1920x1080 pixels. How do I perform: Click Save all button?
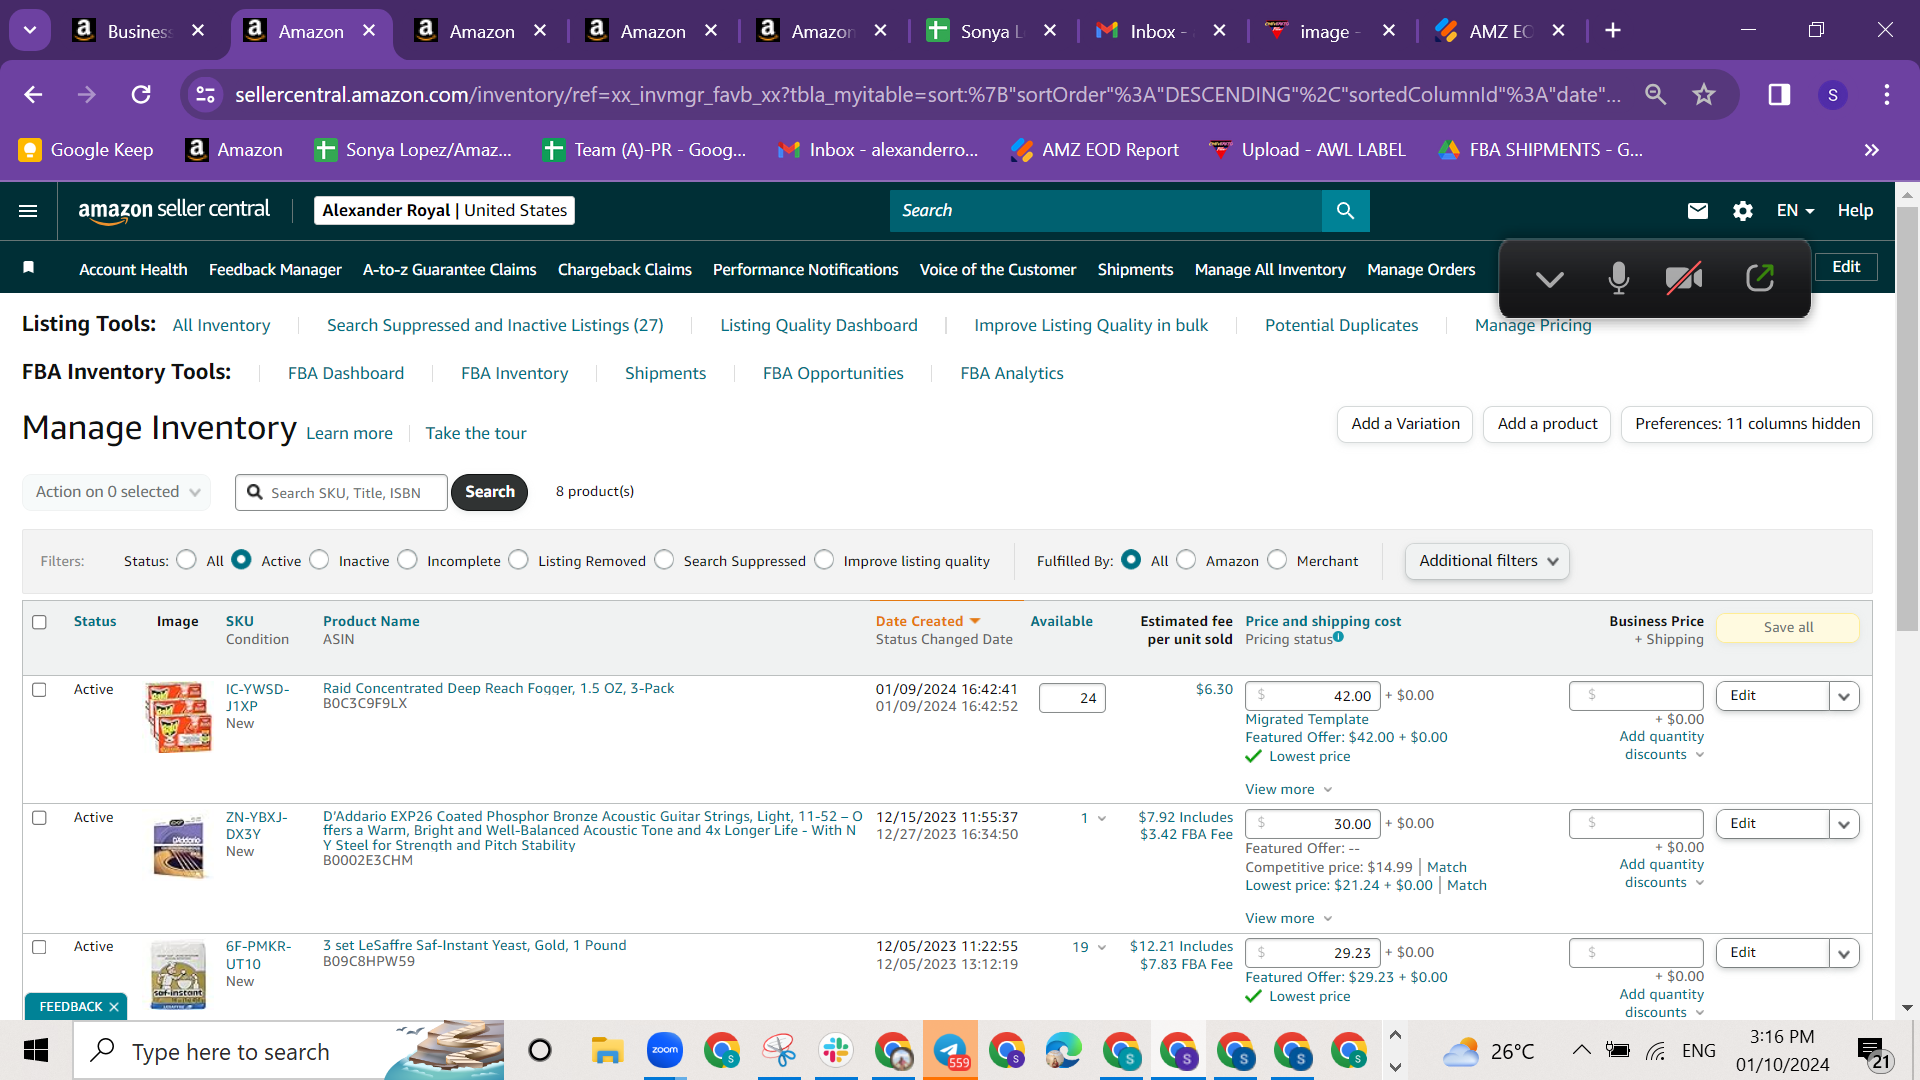click(x=1788, y=627)
